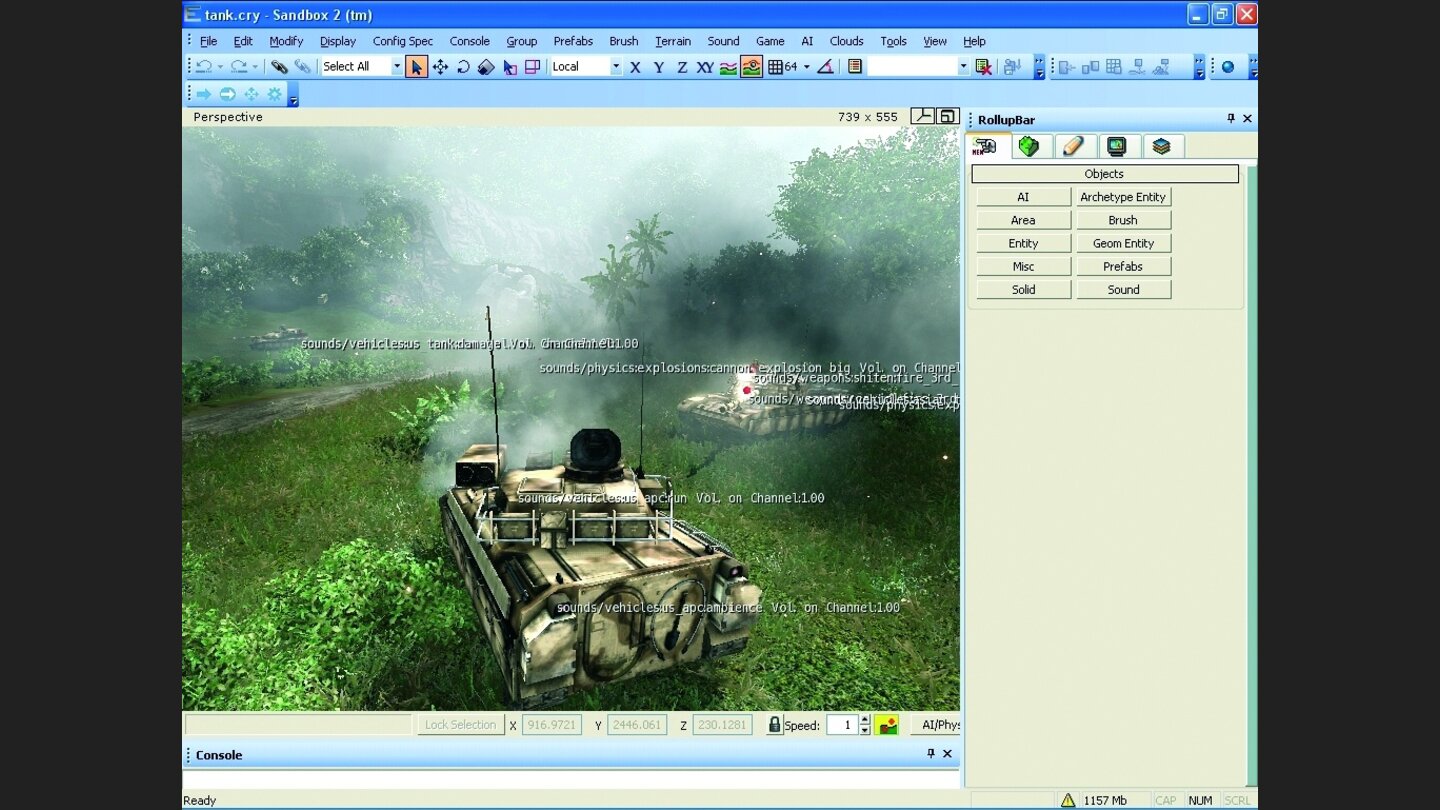Click the Speed value field

point(842,725)
